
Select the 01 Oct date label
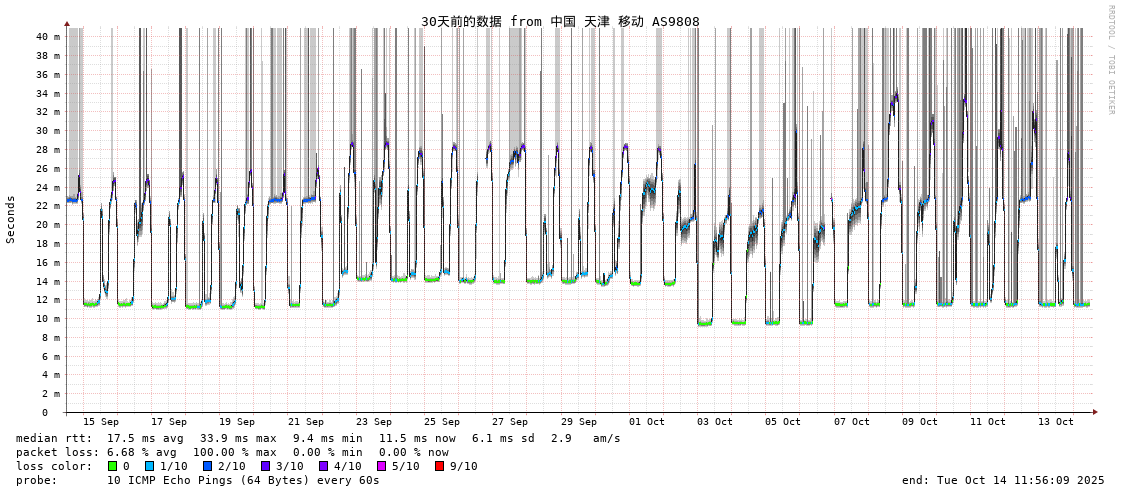646,422
